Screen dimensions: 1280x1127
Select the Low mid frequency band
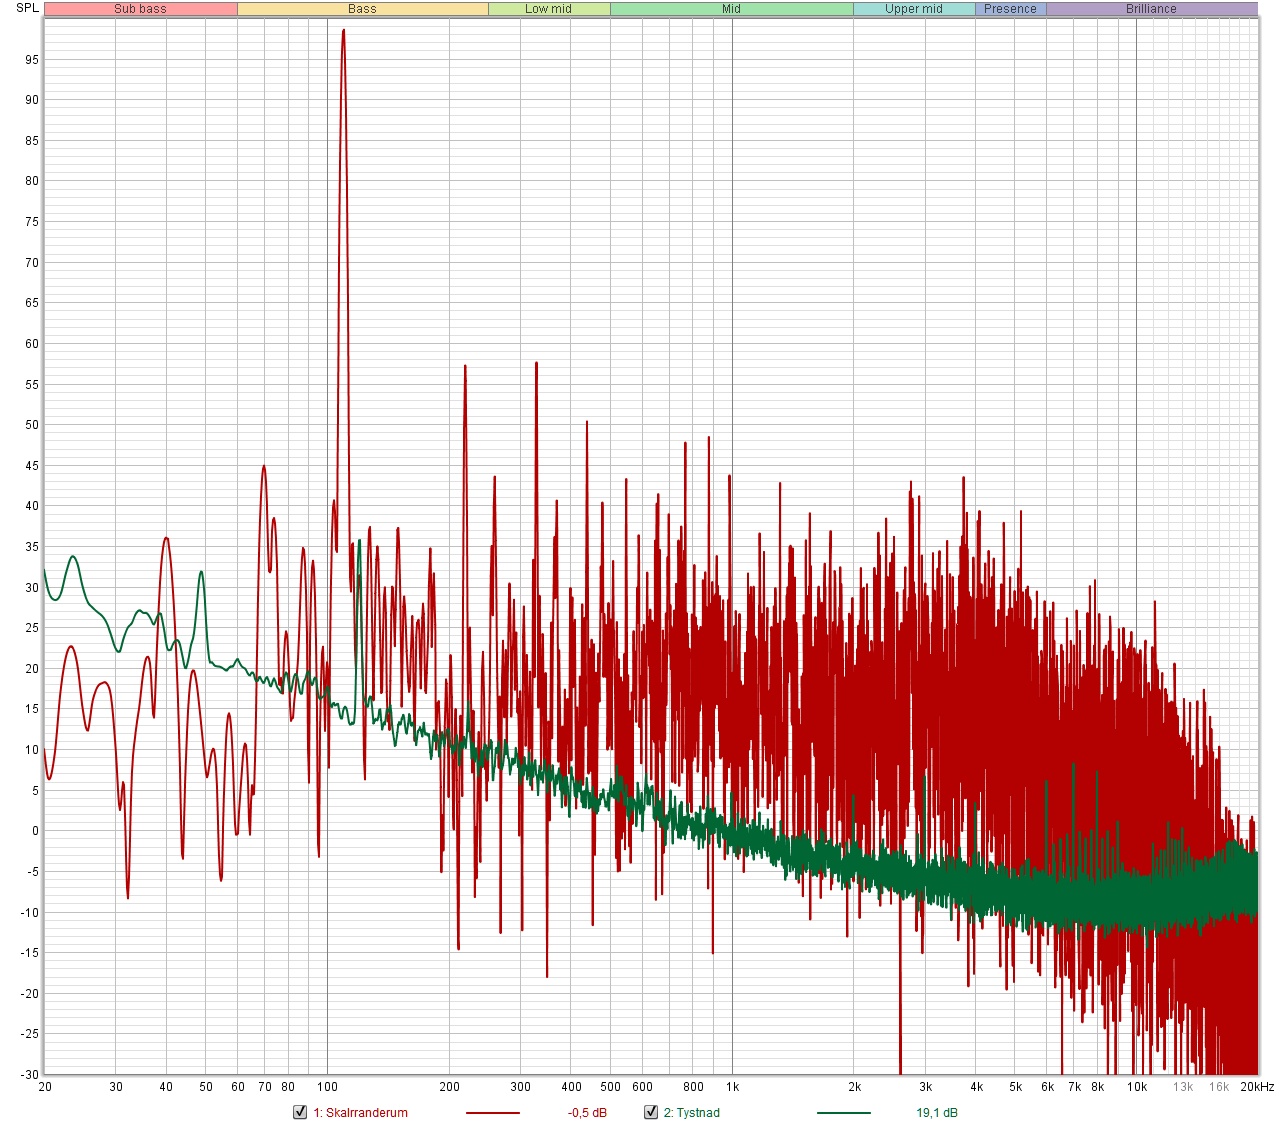click(549, 9)
